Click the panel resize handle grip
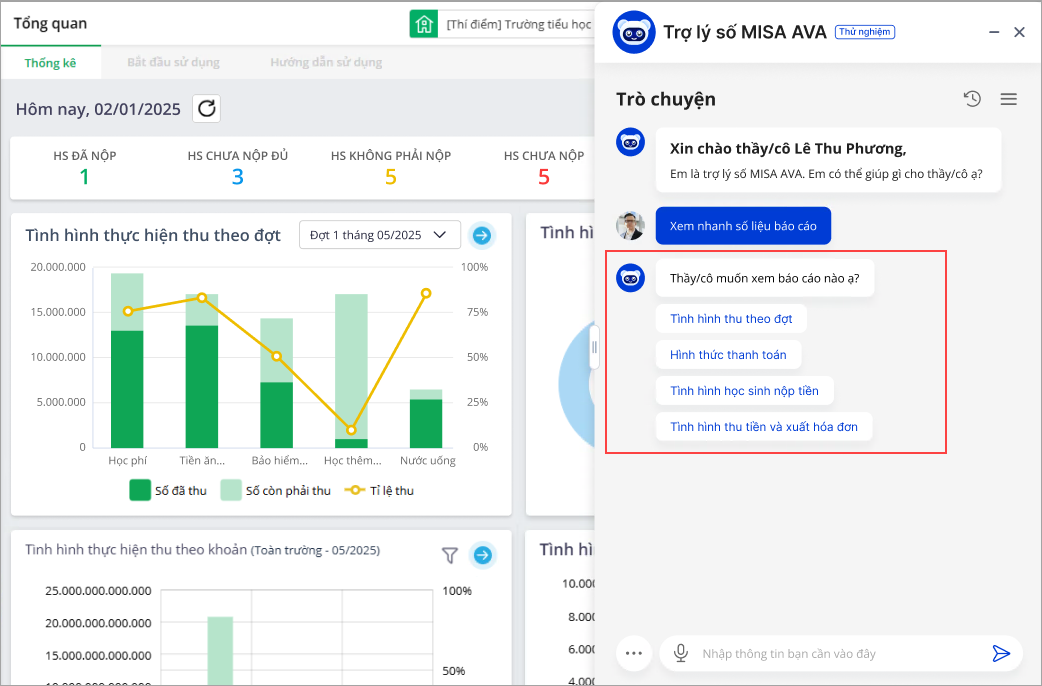 (x=594, y=347)
